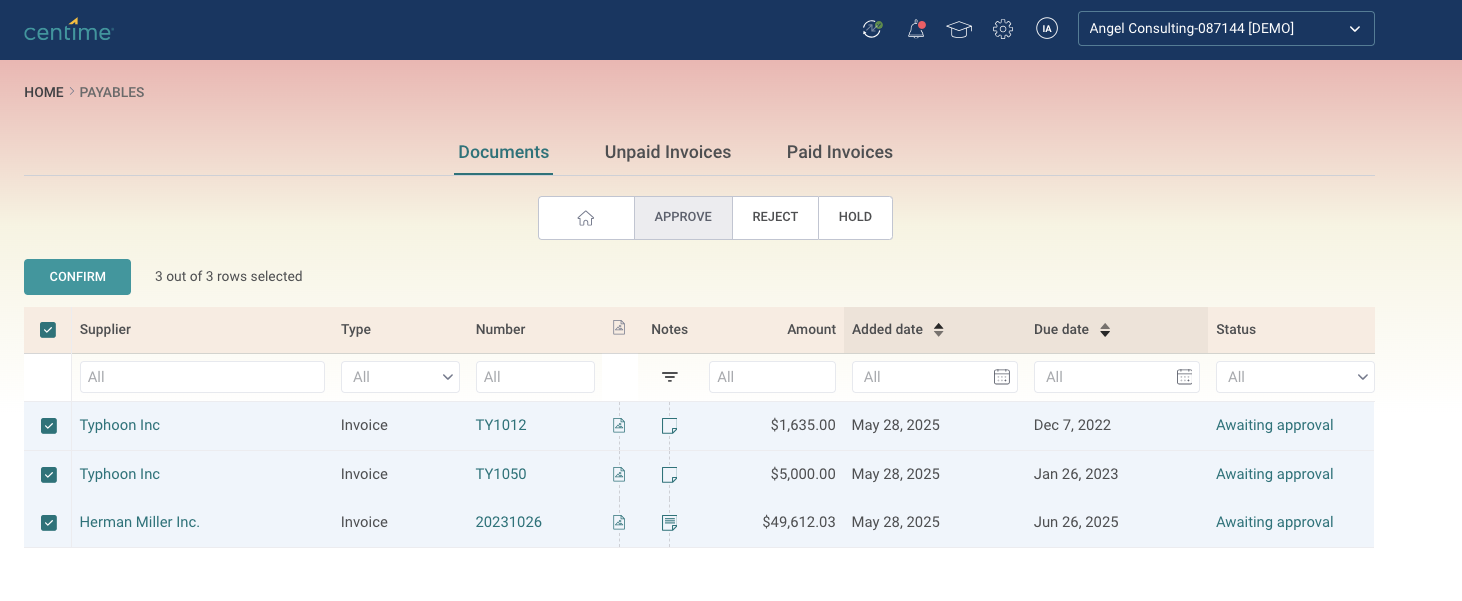Click the Supplier column header
Screen dimensions: 1462x601
pyautogui.click(x=105, y=329)
